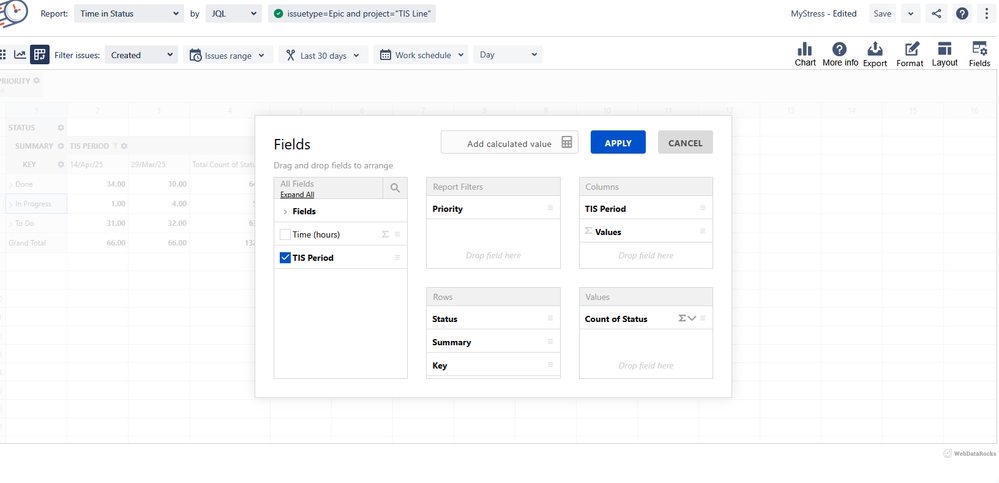Click the gear icon next to KEY header
Screen dimensions: 999x483
(61, 164)
